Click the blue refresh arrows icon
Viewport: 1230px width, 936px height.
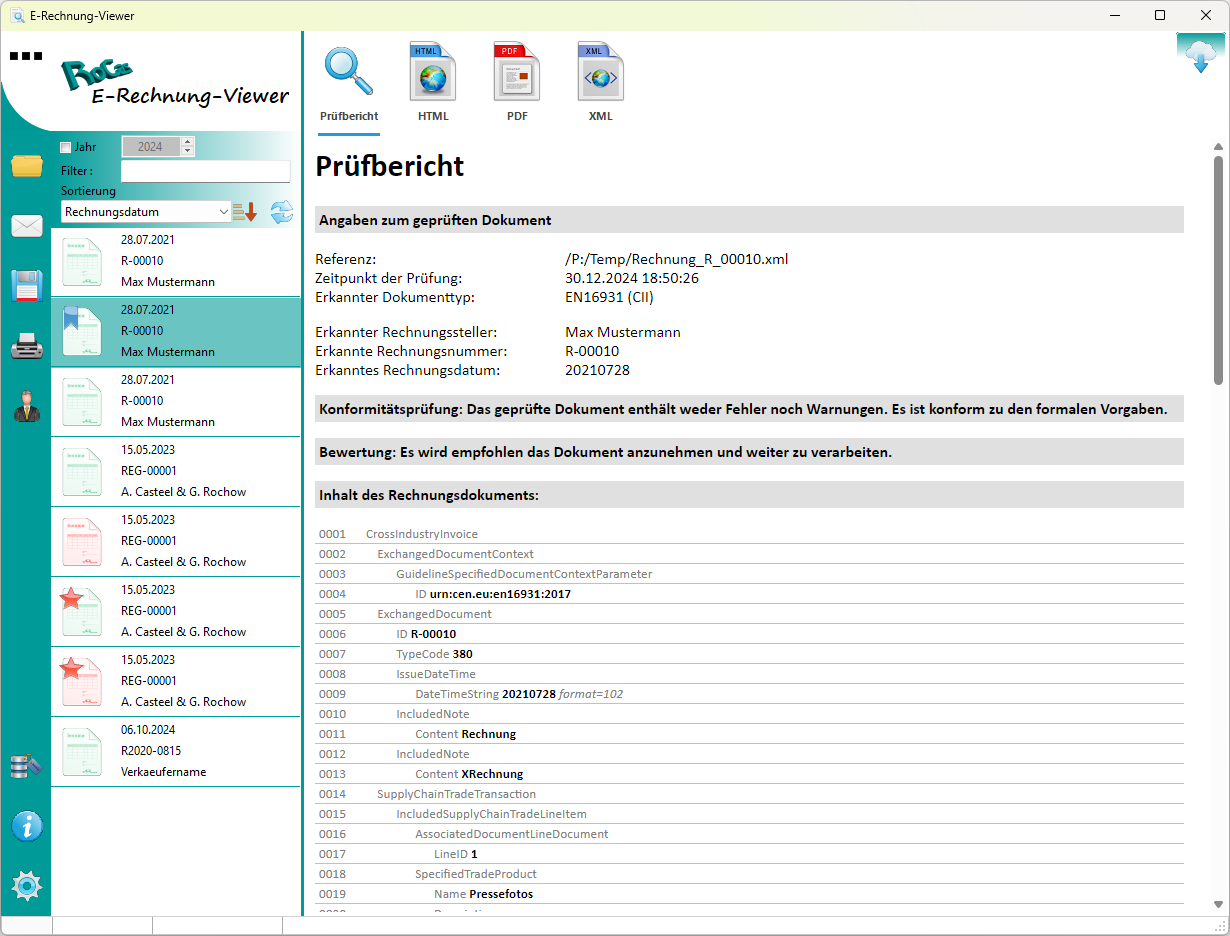[x=282, y=212]
